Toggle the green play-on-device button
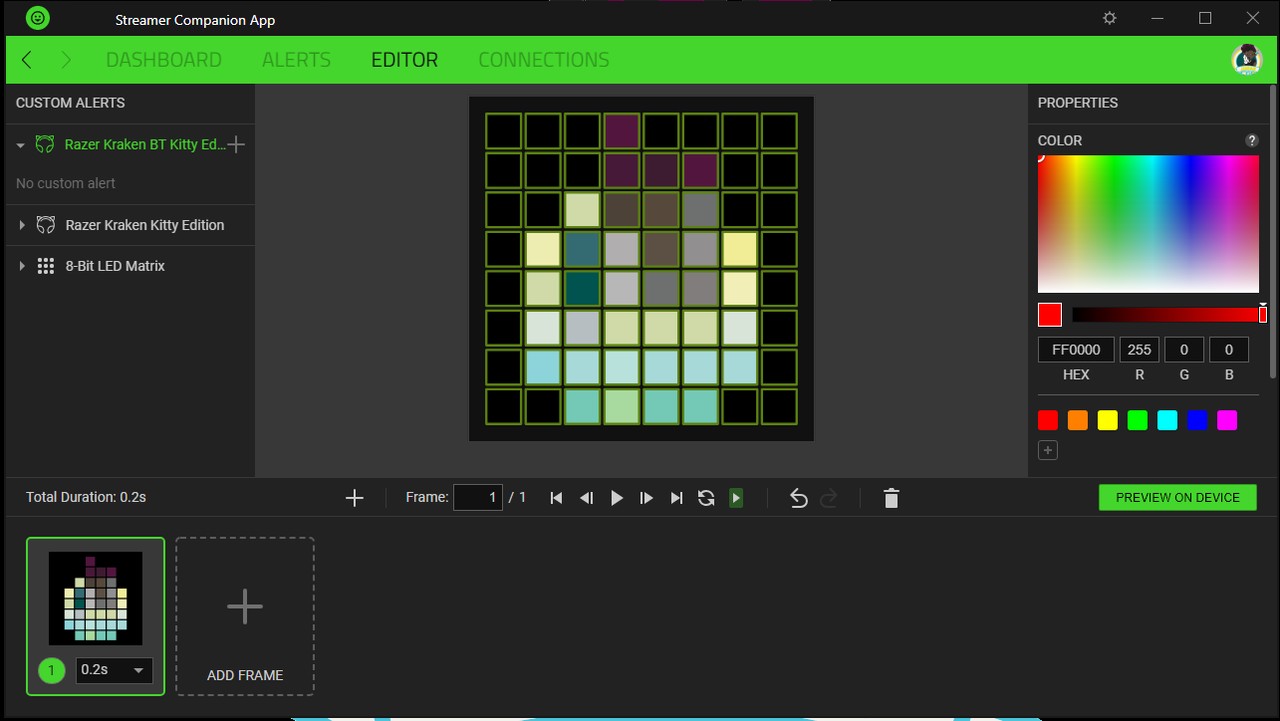The width and height of the screenshot is (1280, 721). pos(736,498)
